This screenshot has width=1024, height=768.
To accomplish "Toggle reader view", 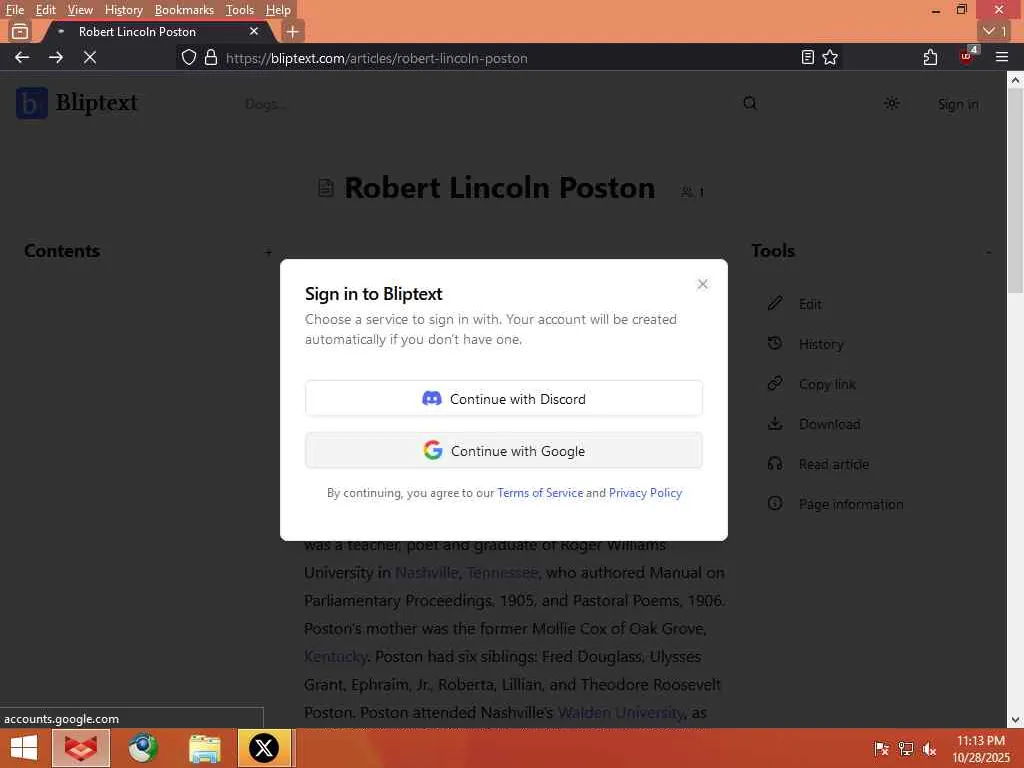I will tap(808, 57).
